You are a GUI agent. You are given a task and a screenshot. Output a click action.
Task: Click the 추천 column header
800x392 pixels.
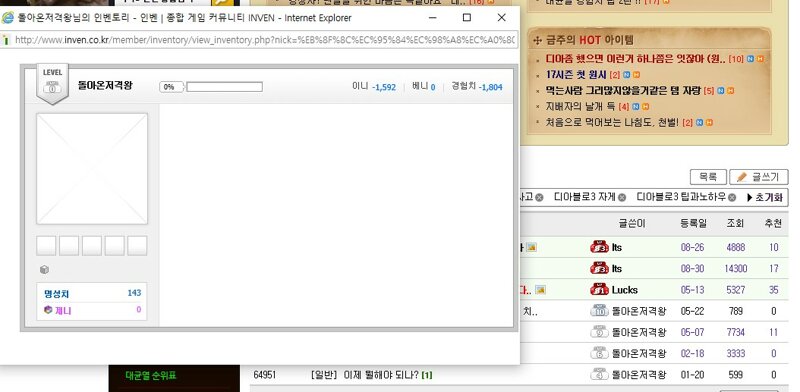coord(772,223)
